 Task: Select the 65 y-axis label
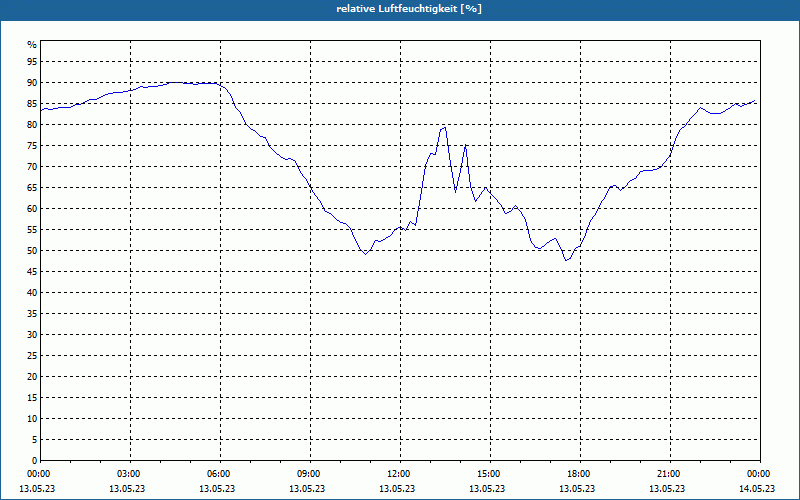coord(32,188)
